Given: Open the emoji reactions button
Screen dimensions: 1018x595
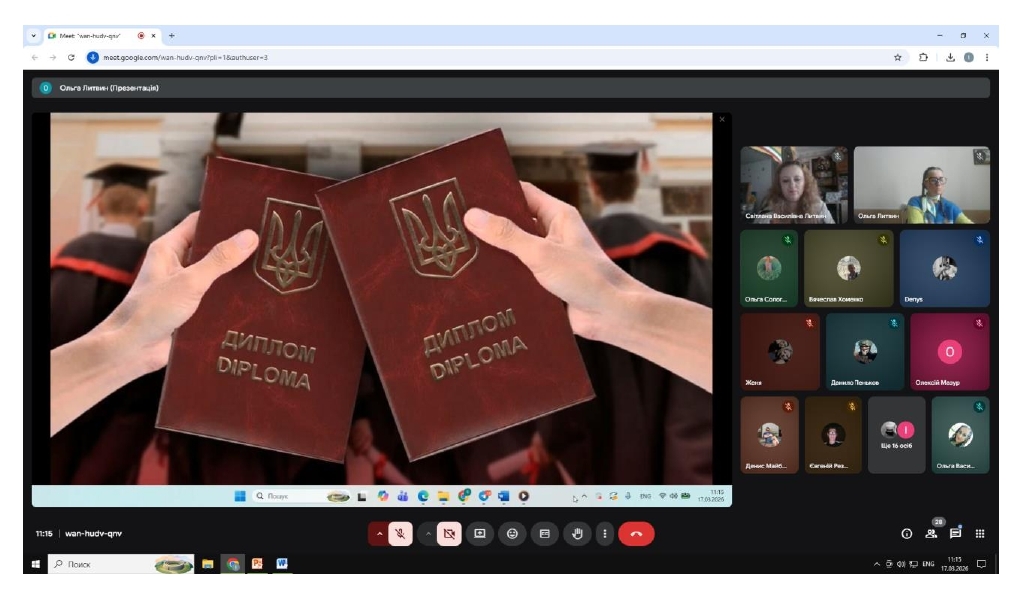Looking at the screenshot, I should (512, 534).
